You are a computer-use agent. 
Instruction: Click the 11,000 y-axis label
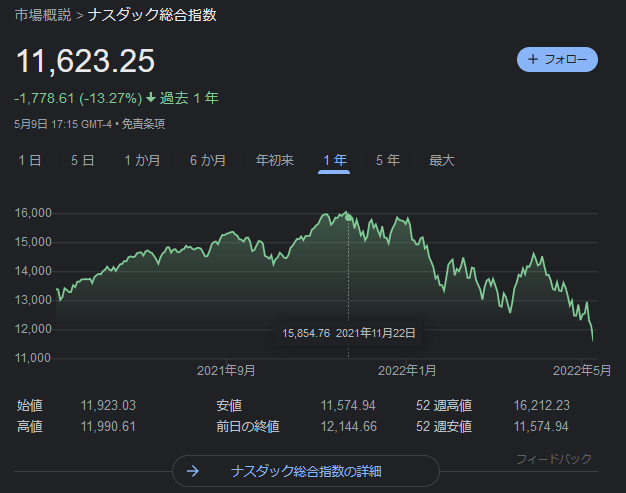pyautogui.click(x=33, y=358)
